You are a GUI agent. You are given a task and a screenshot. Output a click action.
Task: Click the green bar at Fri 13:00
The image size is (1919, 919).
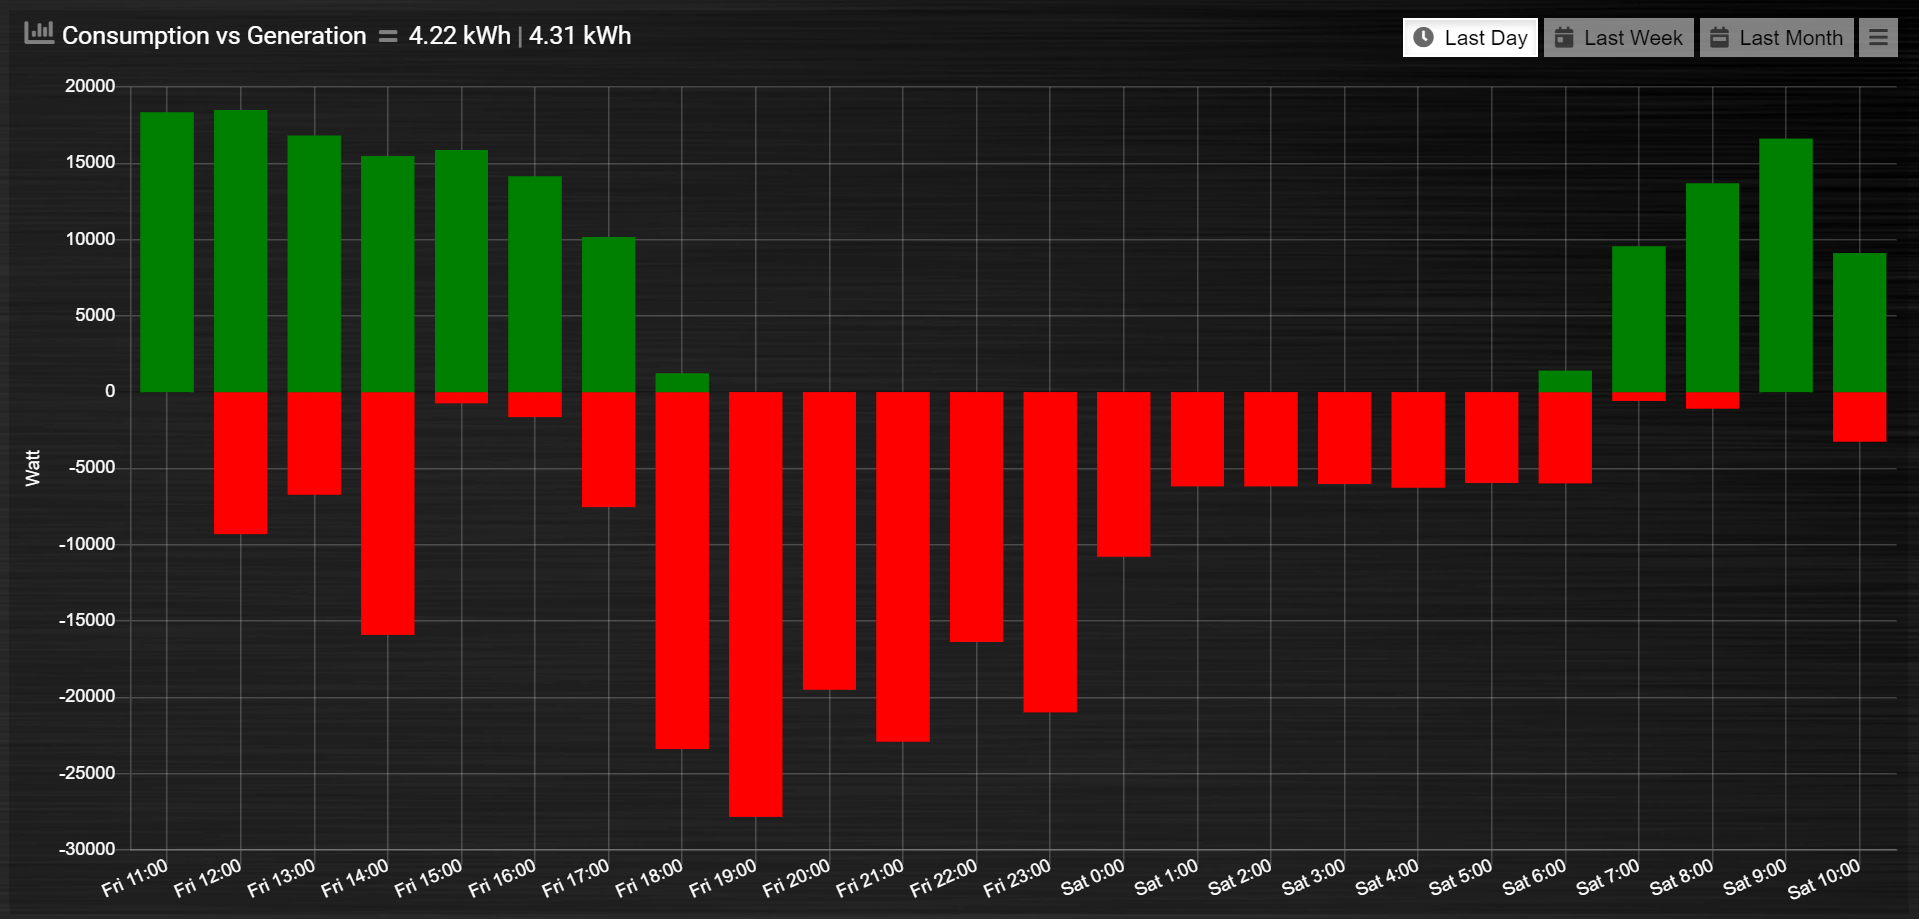click(314, 264)
